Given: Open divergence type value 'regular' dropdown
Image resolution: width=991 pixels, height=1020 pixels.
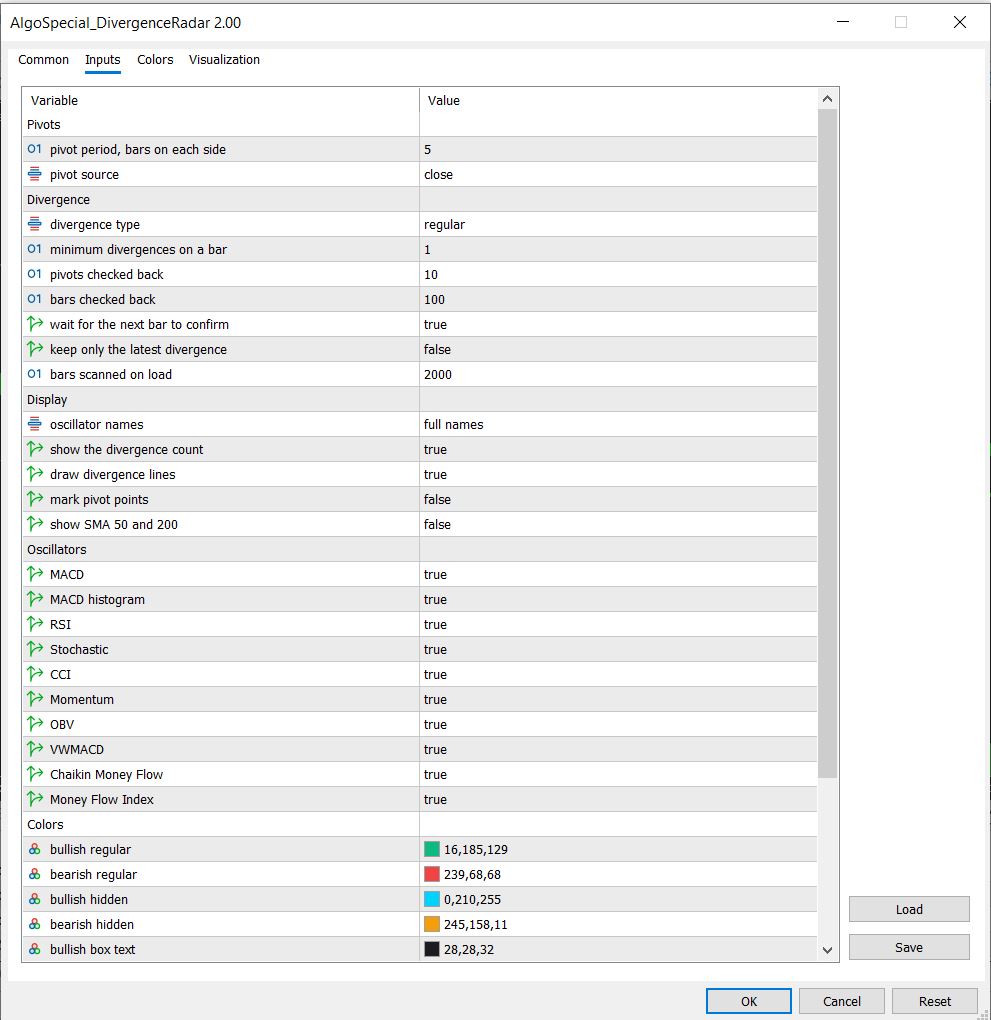Looking at the screenshot, I should [618, 224].
